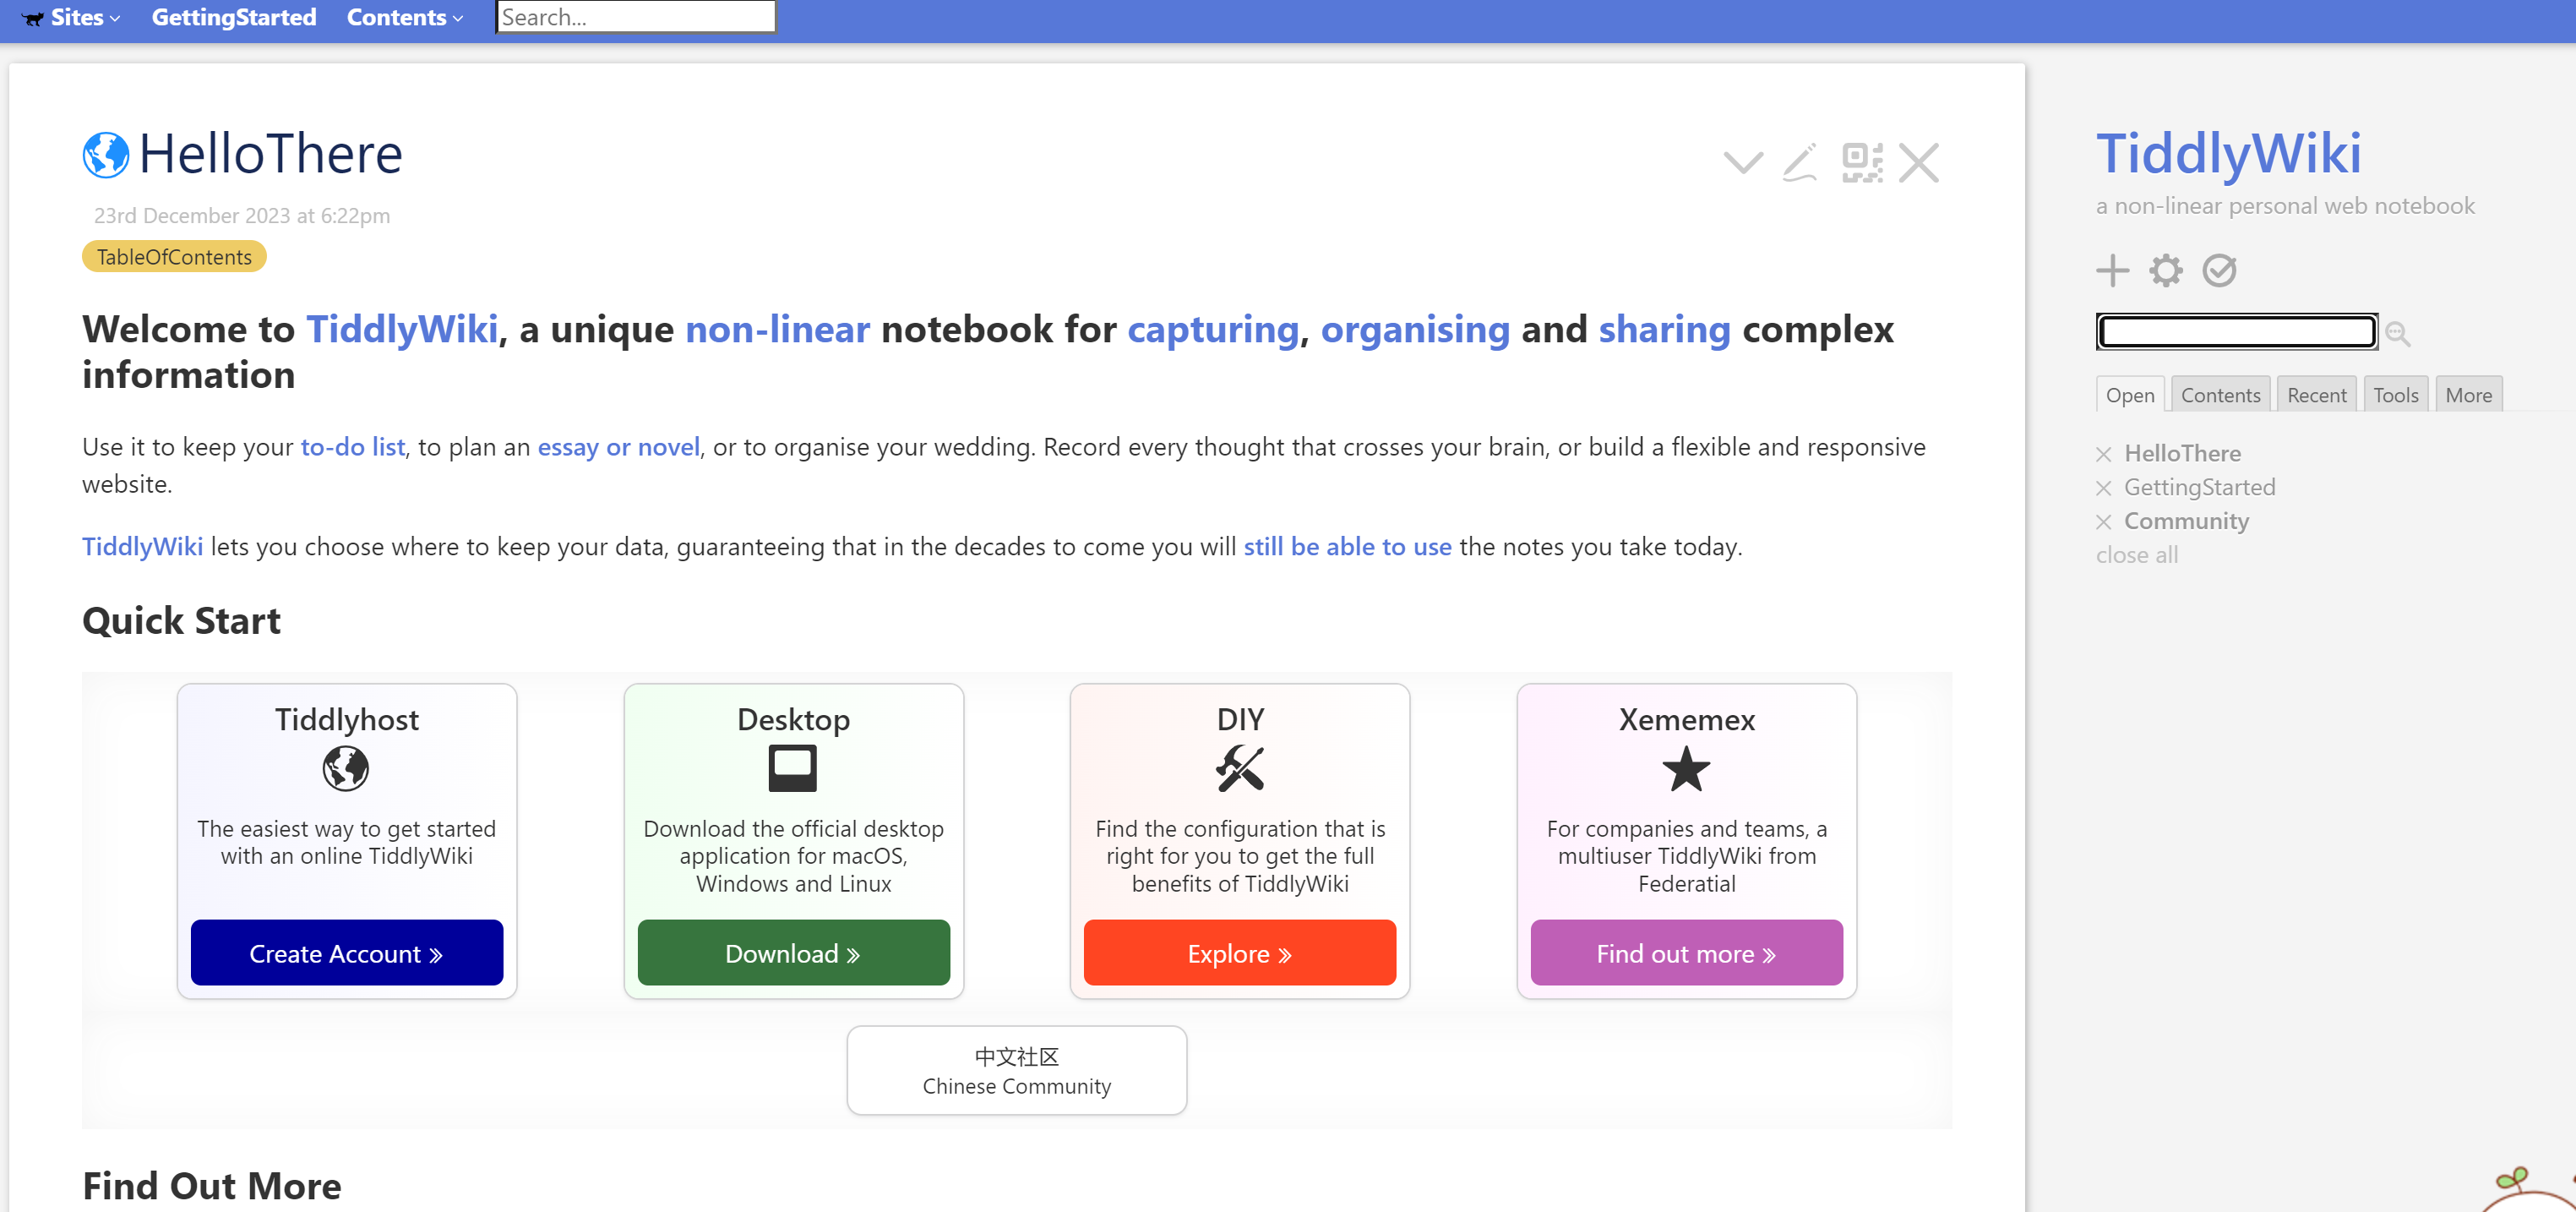Click the HelloThere tiddler title
Image resolution: width=2576 pixels, height=1212 pixels.
pos(270,154)
